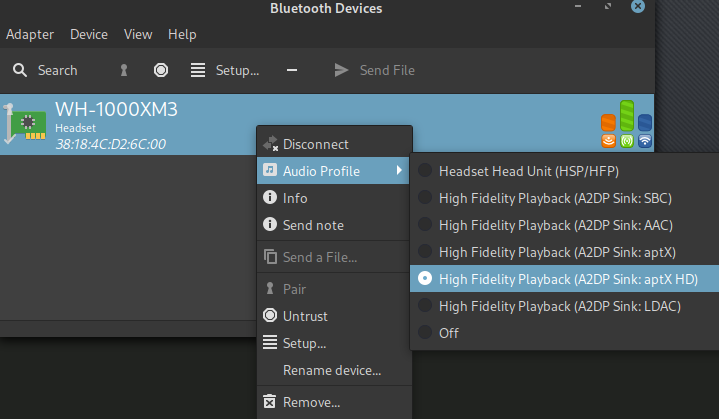Open the Adapter menu
The image size is (719, 419).
pos(30,34)
